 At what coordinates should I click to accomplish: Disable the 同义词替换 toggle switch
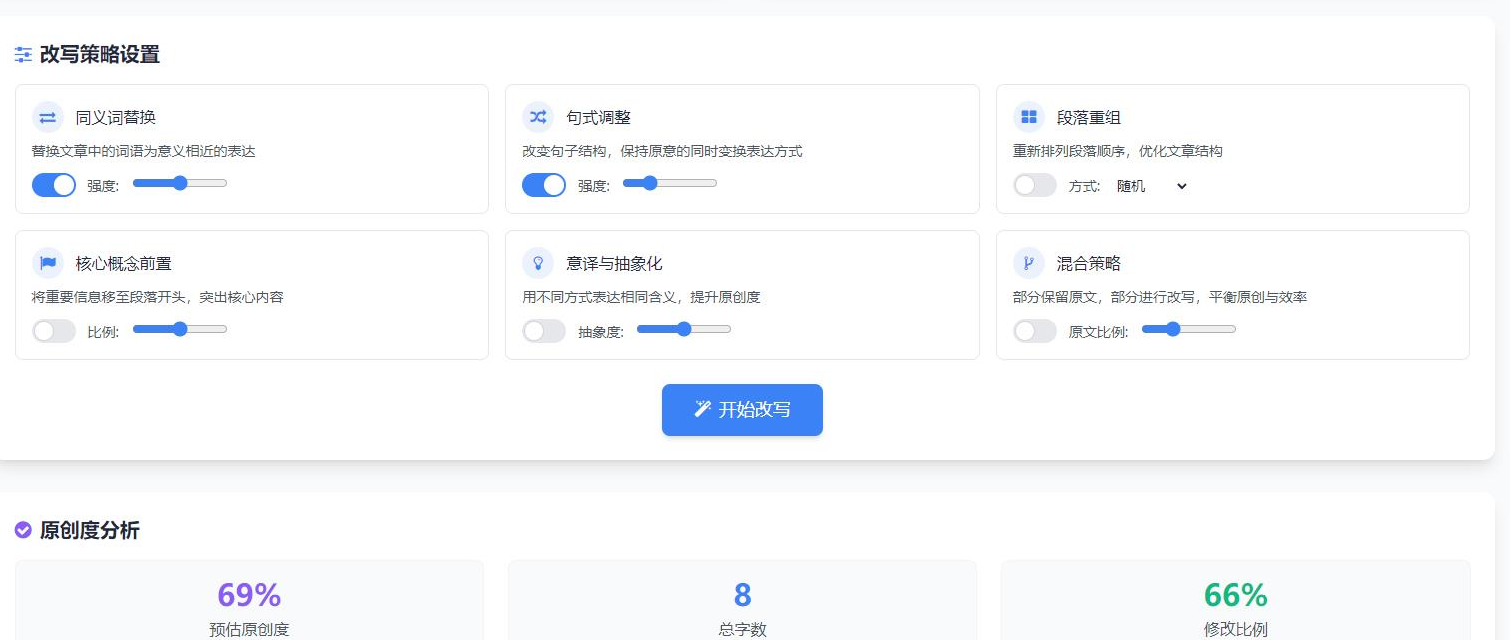click(54, 185)
